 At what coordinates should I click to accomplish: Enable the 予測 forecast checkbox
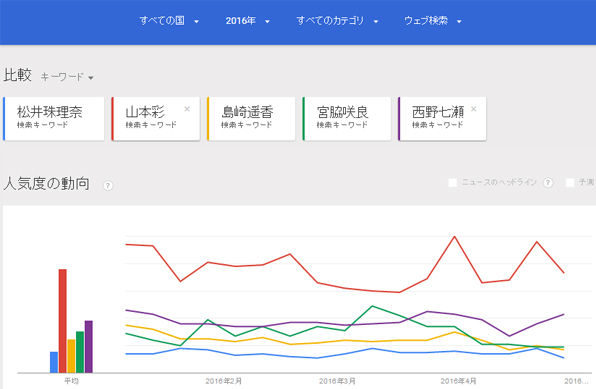570,183
